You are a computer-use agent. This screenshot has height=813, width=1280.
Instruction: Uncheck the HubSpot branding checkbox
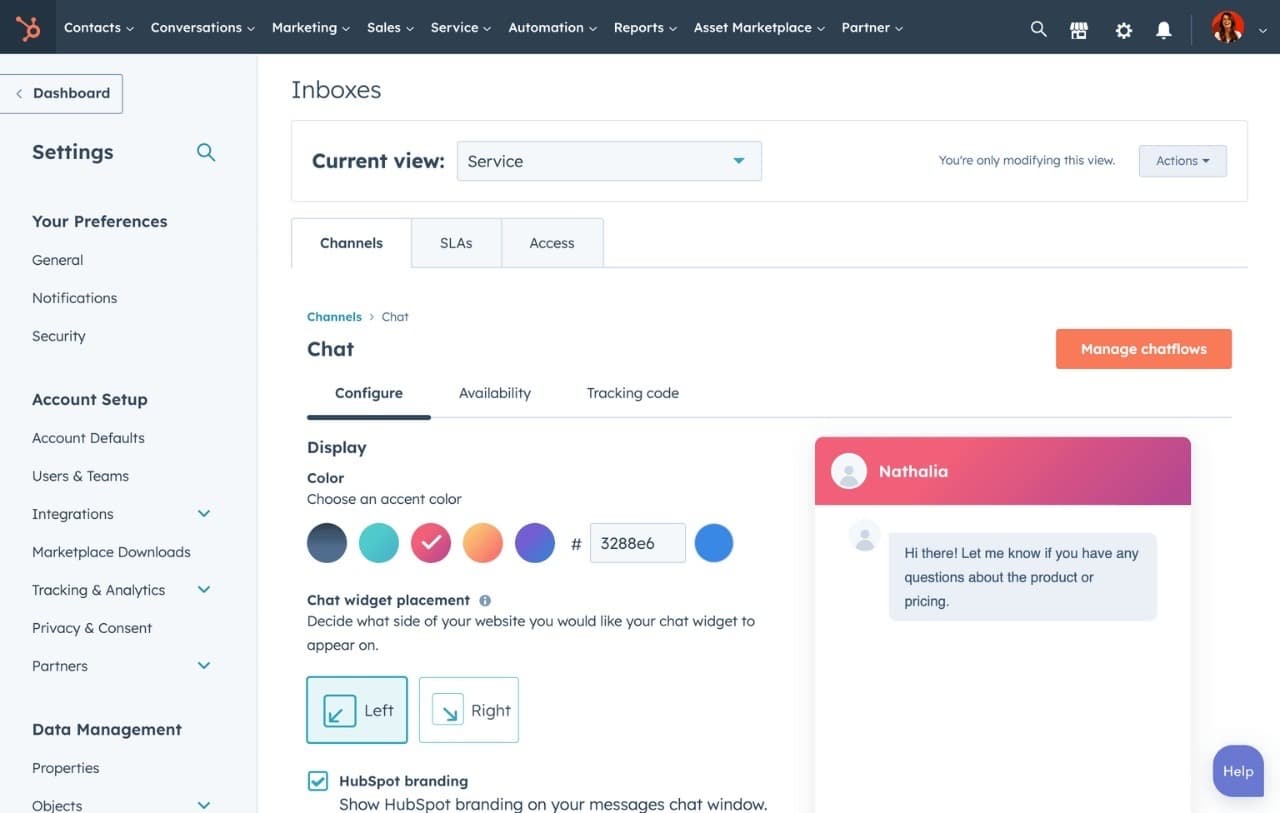tap(317, 780)
